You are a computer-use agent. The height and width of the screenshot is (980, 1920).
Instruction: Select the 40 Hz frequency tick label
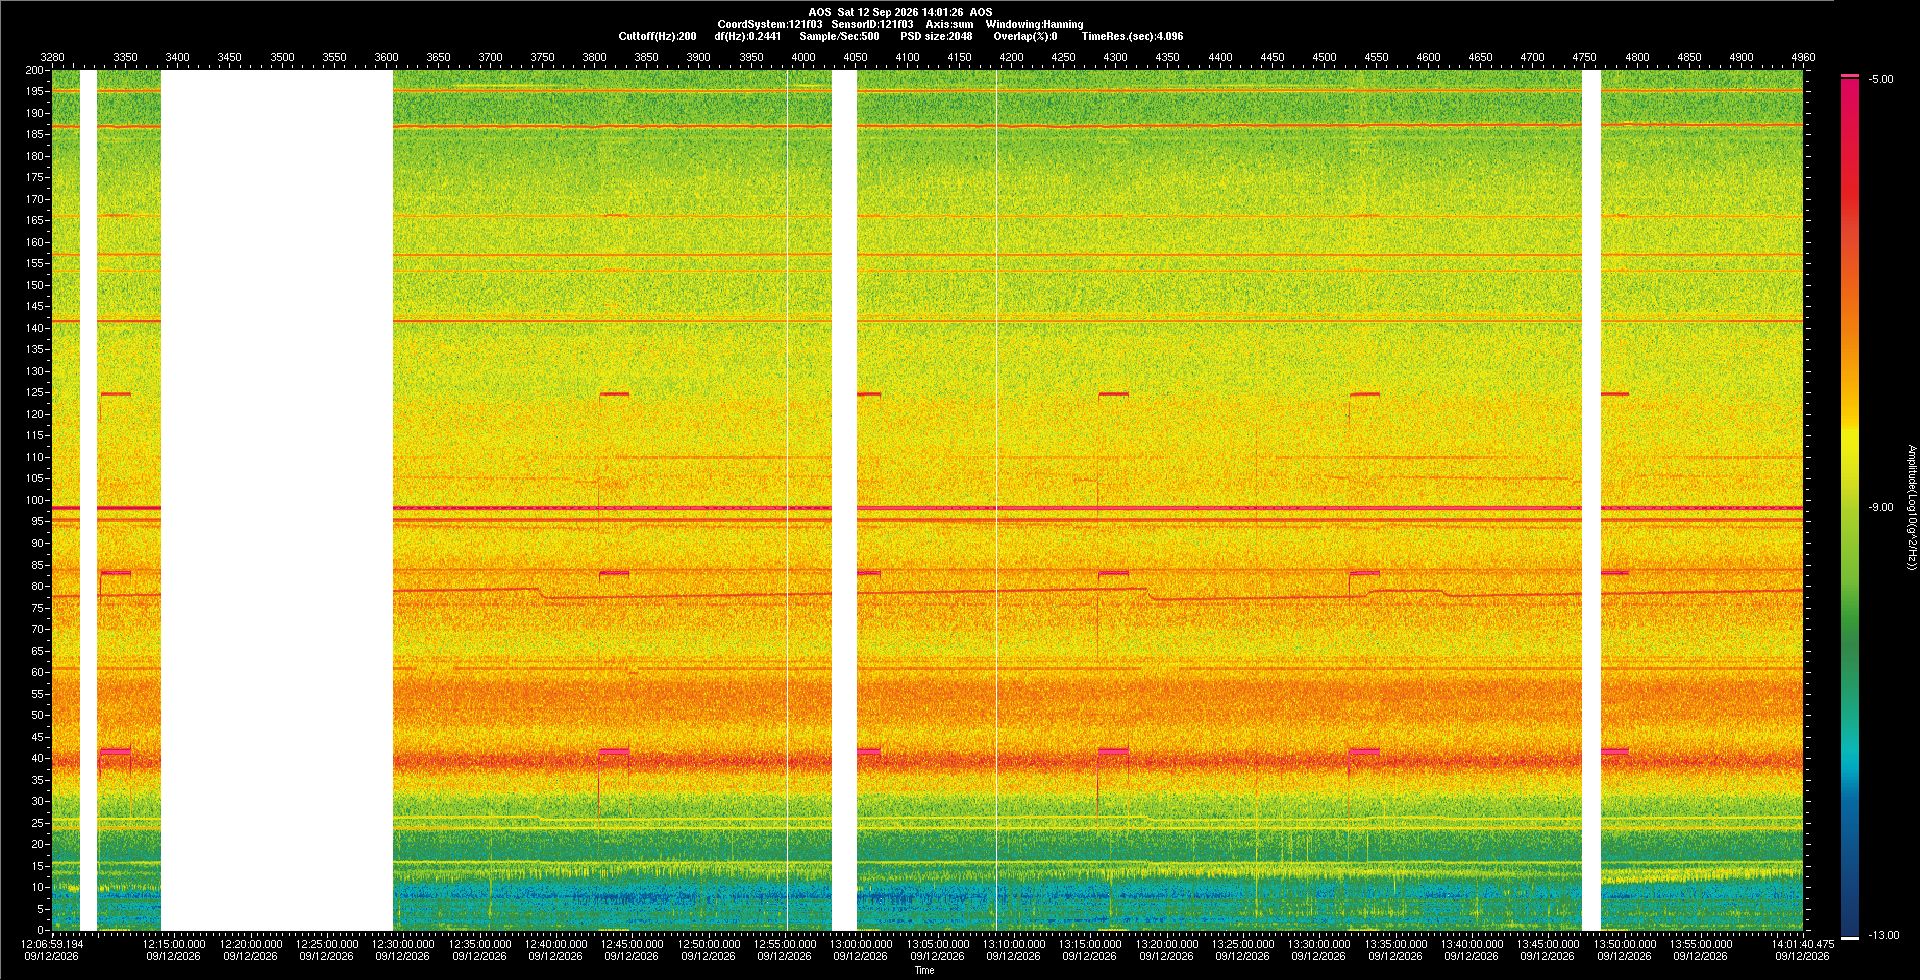click(38, 758)
